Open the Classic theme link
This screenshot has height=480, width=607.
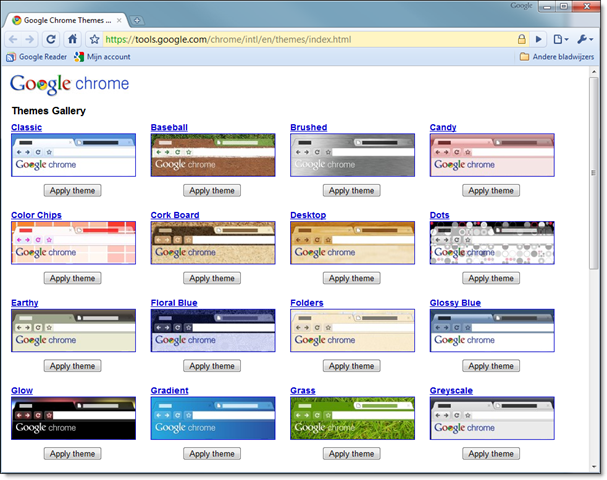(x=27, y=127)
